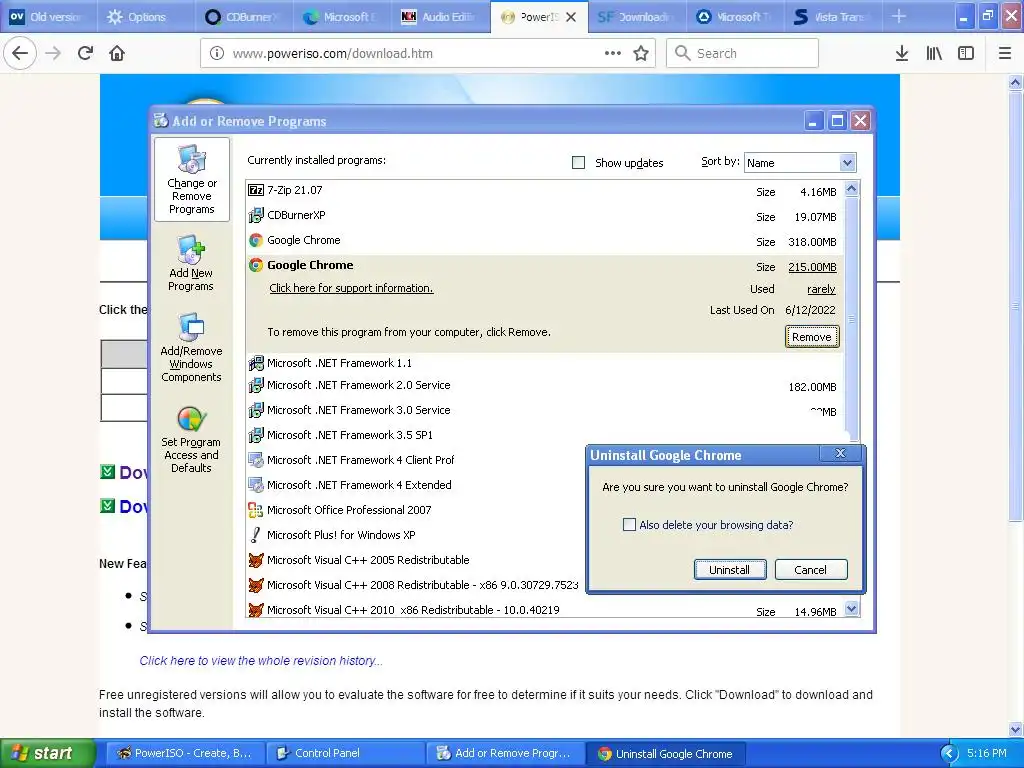Show site information icon in address bar
The height and width of the screenshot is (768, 1024).
(x=217, y=54)
